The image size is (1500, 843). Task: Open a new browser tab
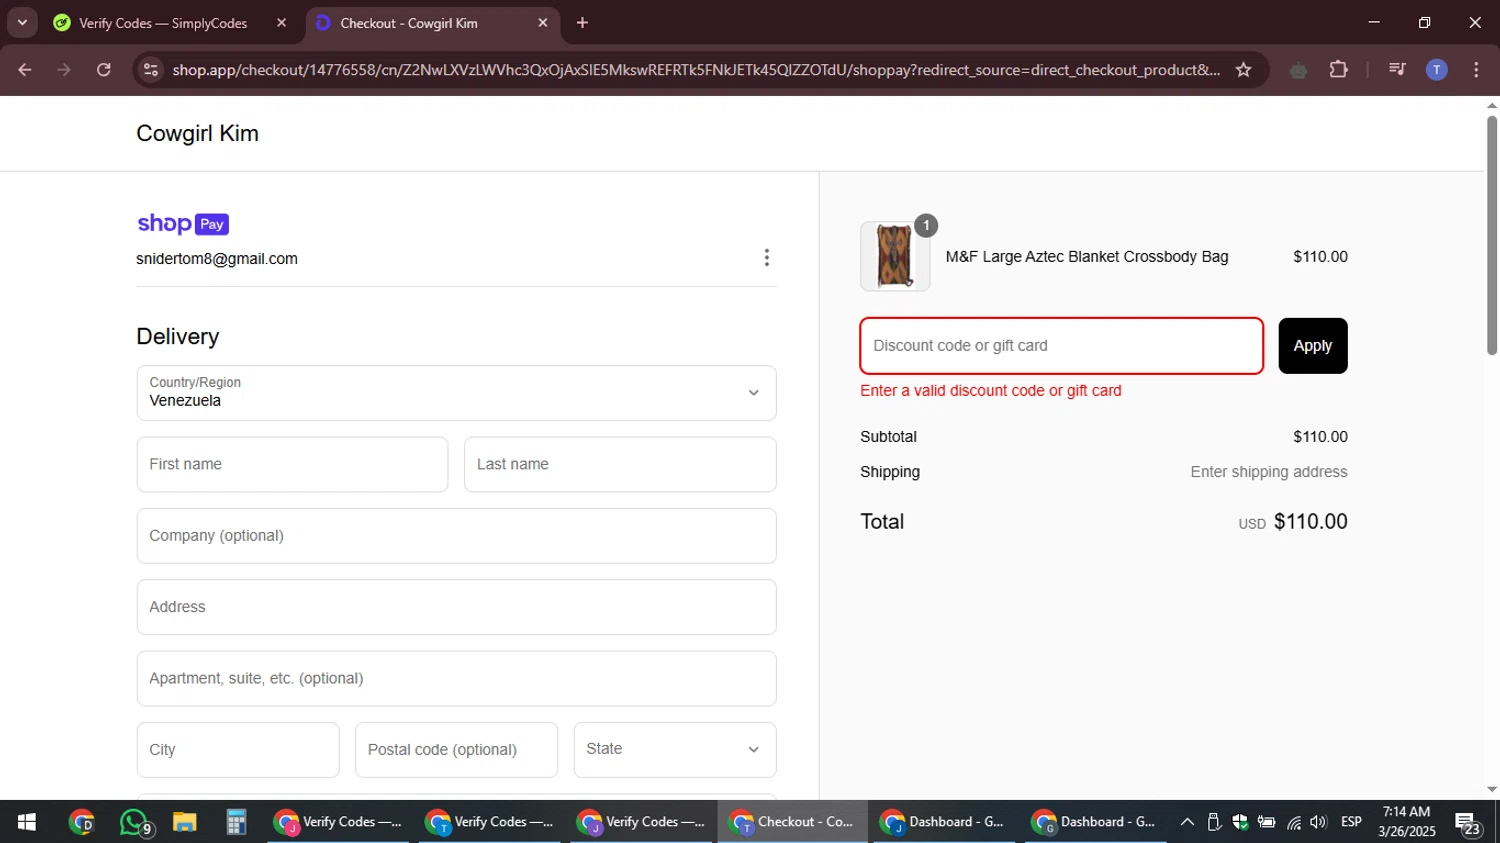[x=583, y=23]
